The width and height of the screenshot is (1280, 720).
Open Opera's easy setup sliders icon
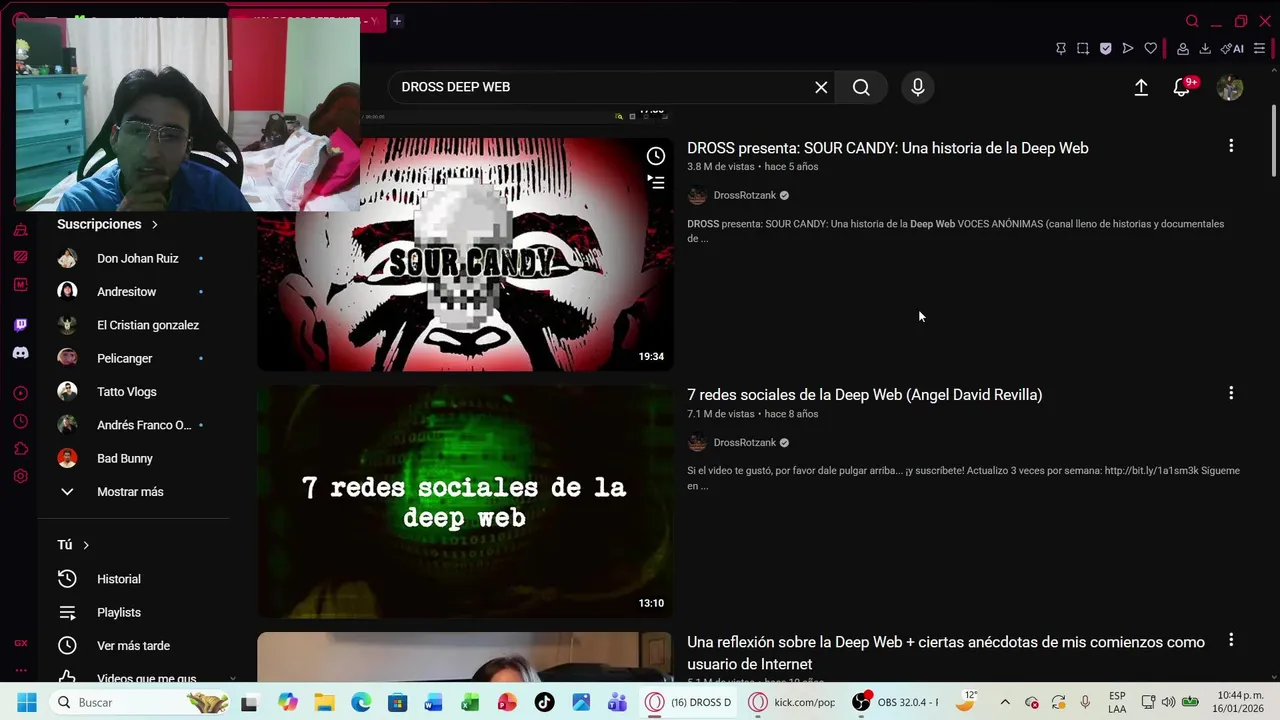click(x=1260, y=48)
